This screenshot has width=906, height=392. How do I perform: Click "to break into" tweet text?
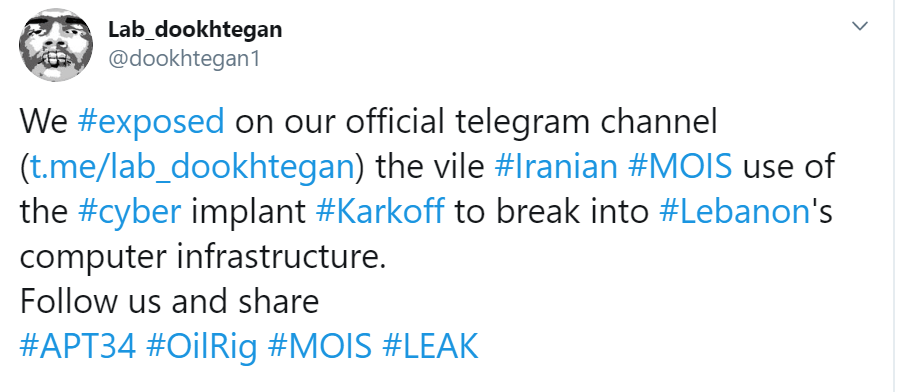click(552, 212)
